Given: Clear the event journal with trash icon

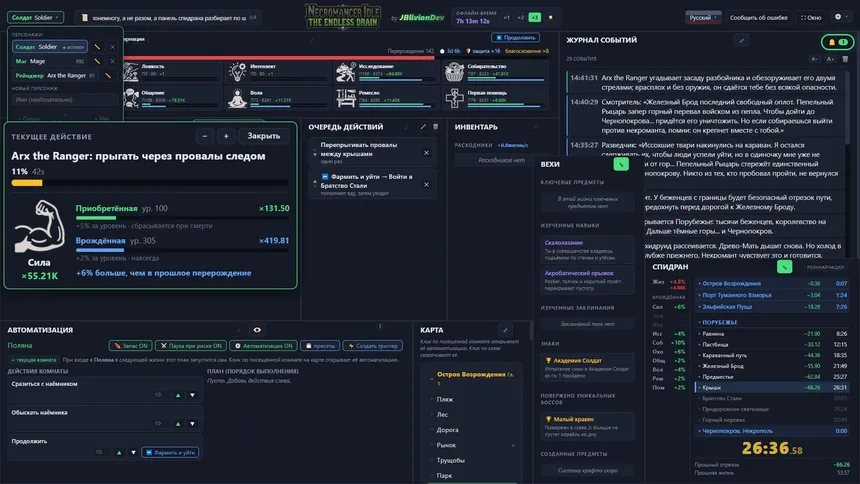Looking at the screenshot, I should point(845,59).
